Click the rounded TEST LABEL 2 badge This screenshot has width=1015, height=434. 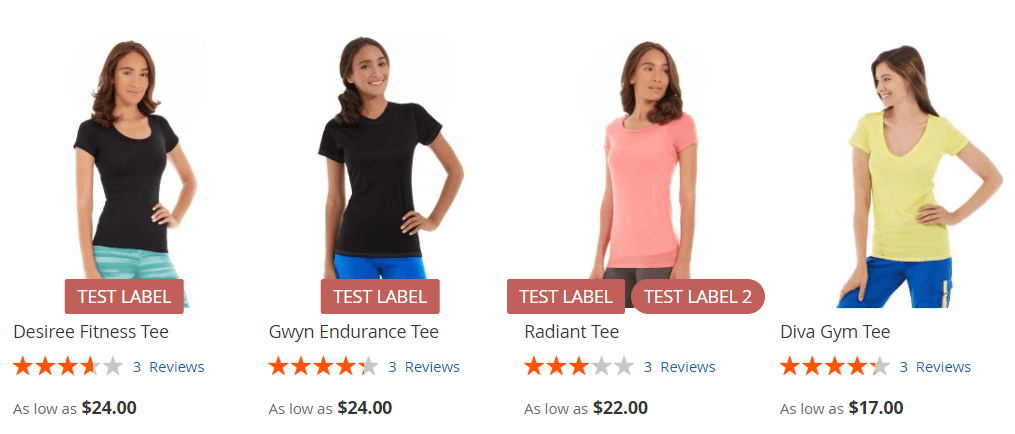[698, 297]
